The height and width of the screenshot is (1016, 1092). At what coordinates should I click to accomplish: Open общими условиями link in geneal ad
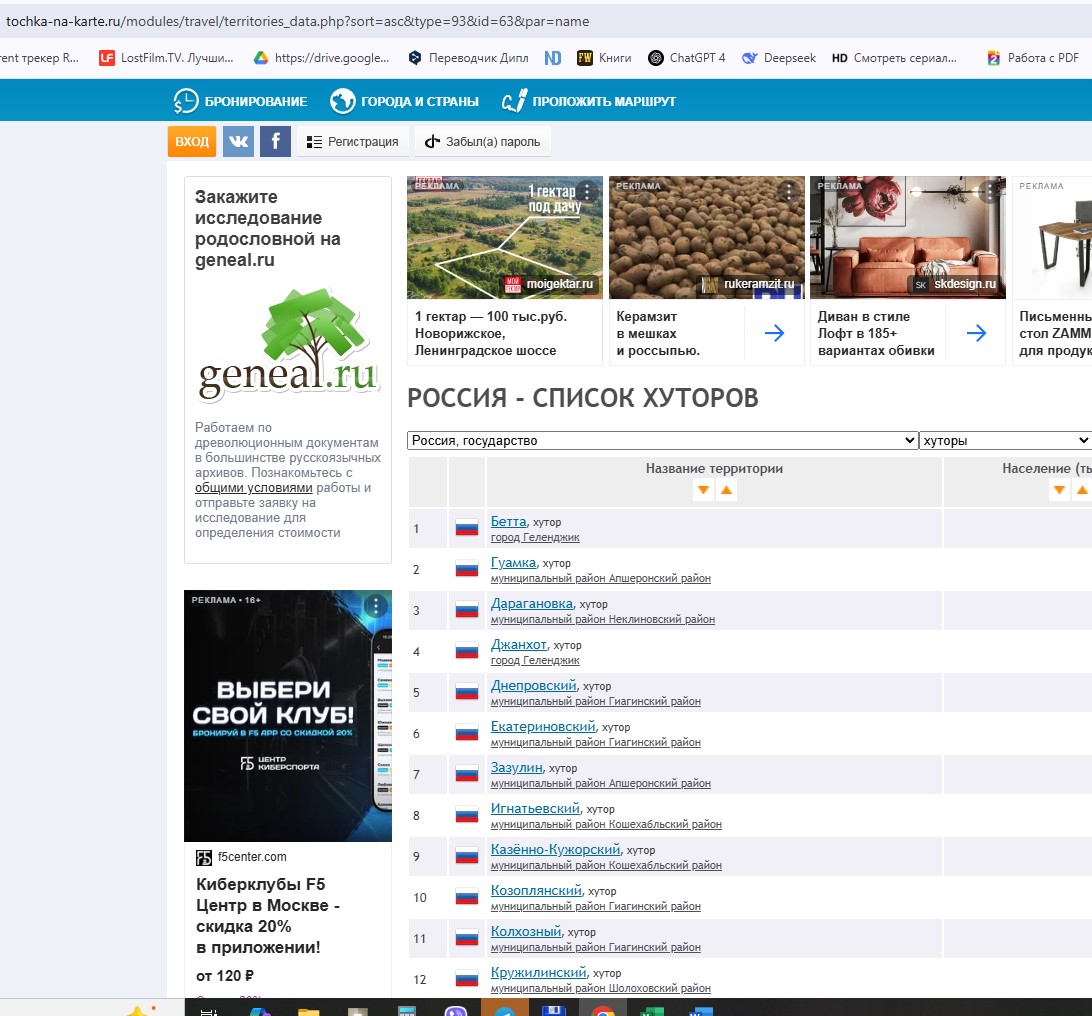click(254, 488)
